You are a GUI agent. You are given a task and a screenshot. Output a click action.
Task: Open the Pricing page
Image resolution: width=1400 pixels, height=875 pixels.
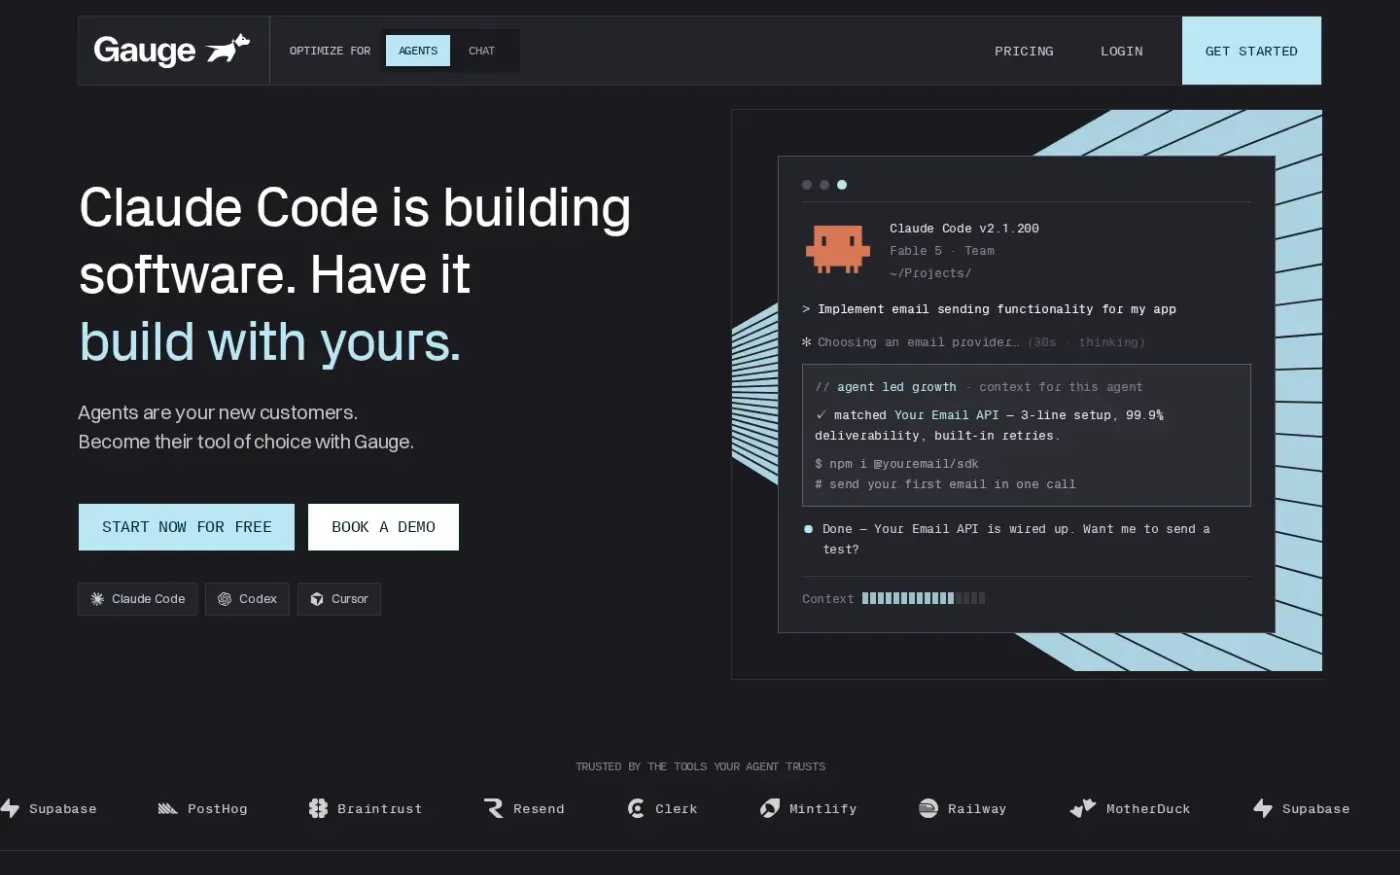point(1024,51)
